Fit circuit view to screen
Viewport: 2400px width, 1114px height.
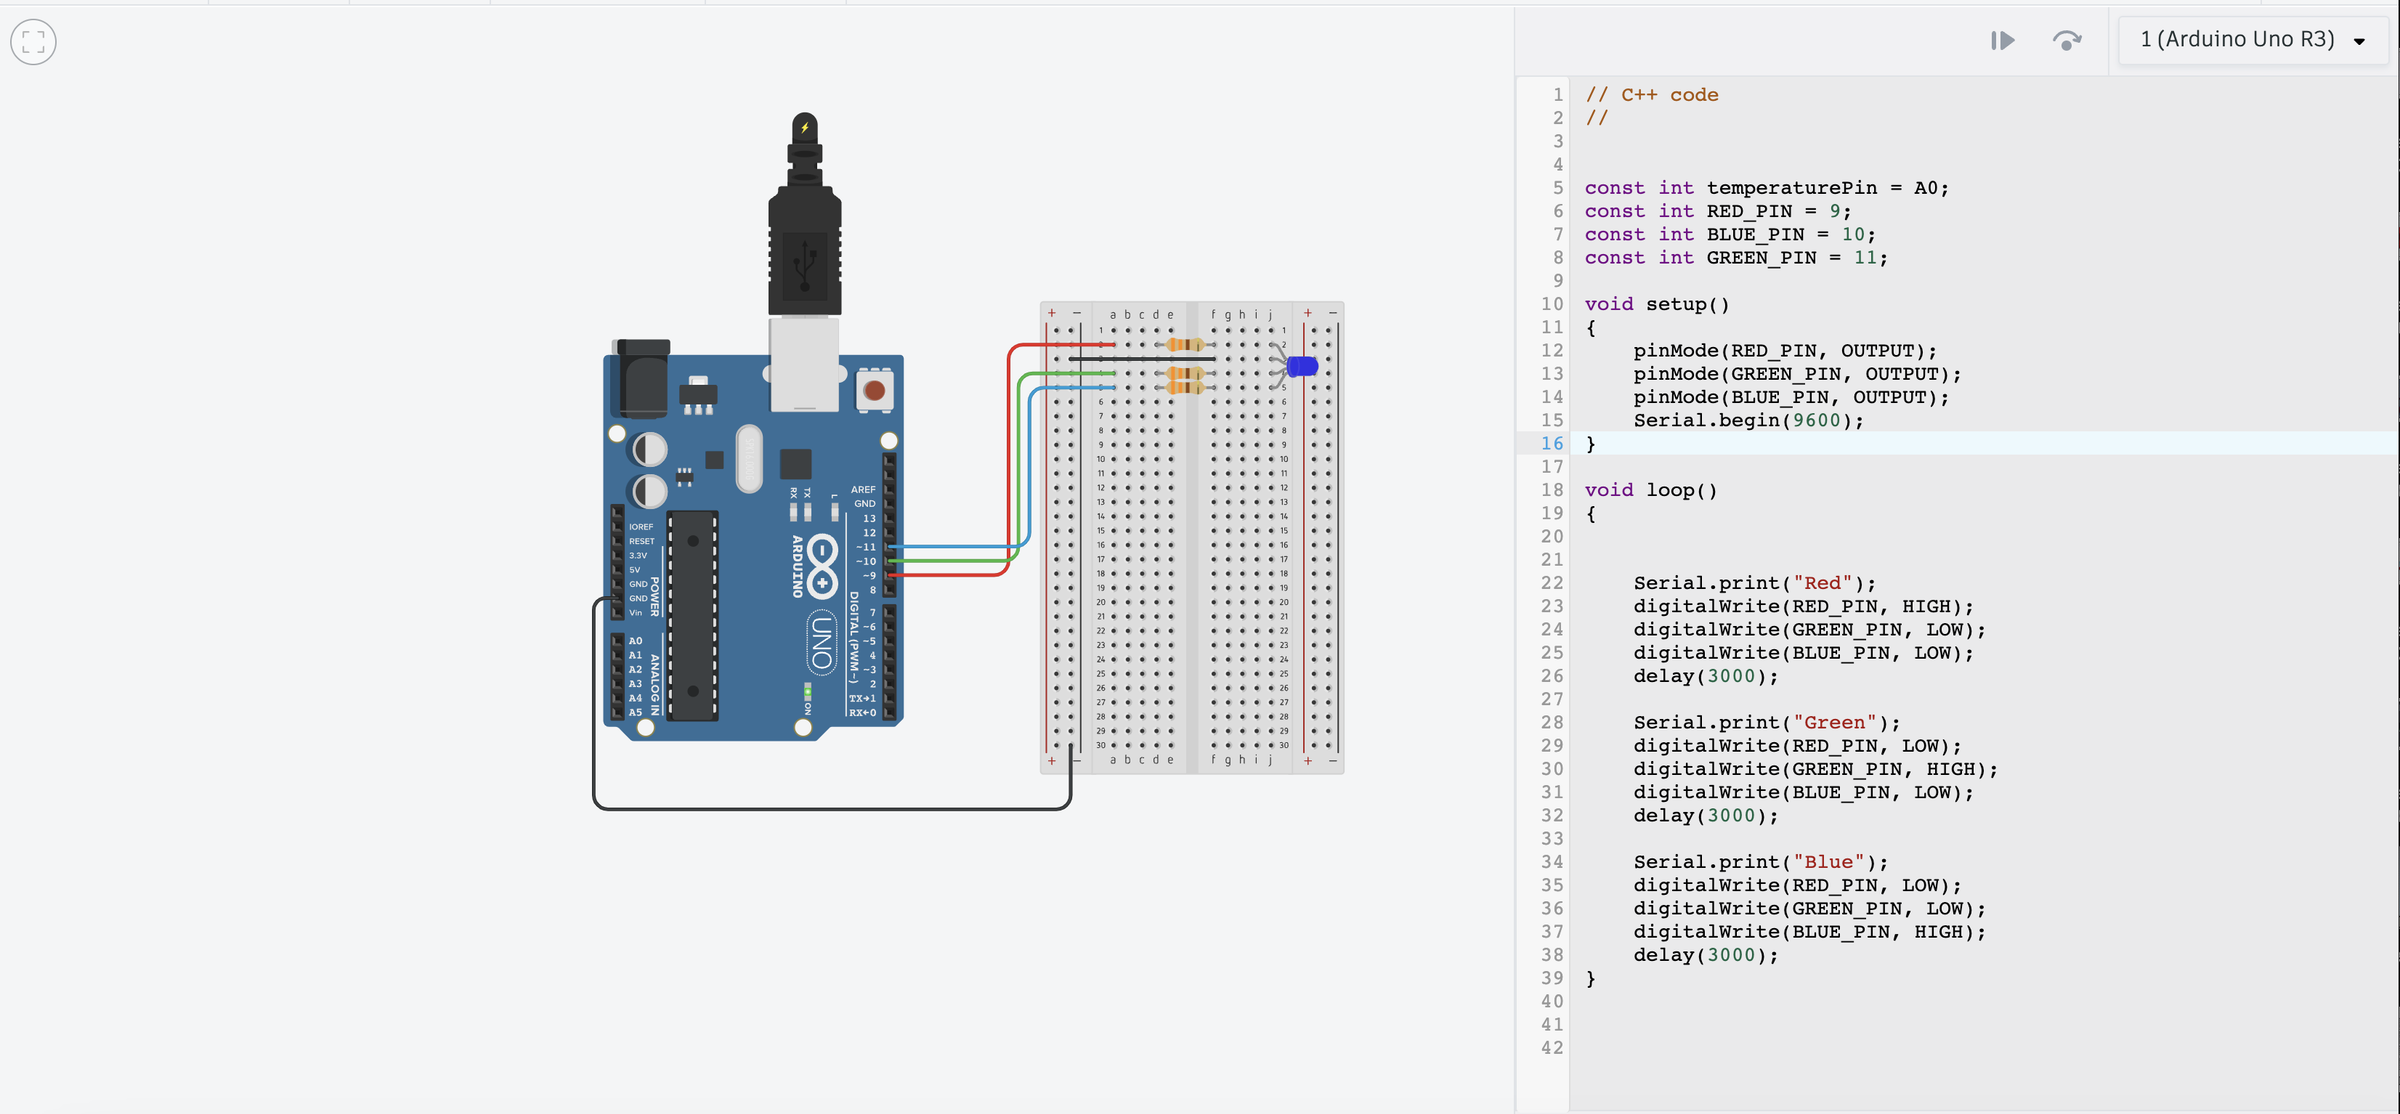point(33,42)
